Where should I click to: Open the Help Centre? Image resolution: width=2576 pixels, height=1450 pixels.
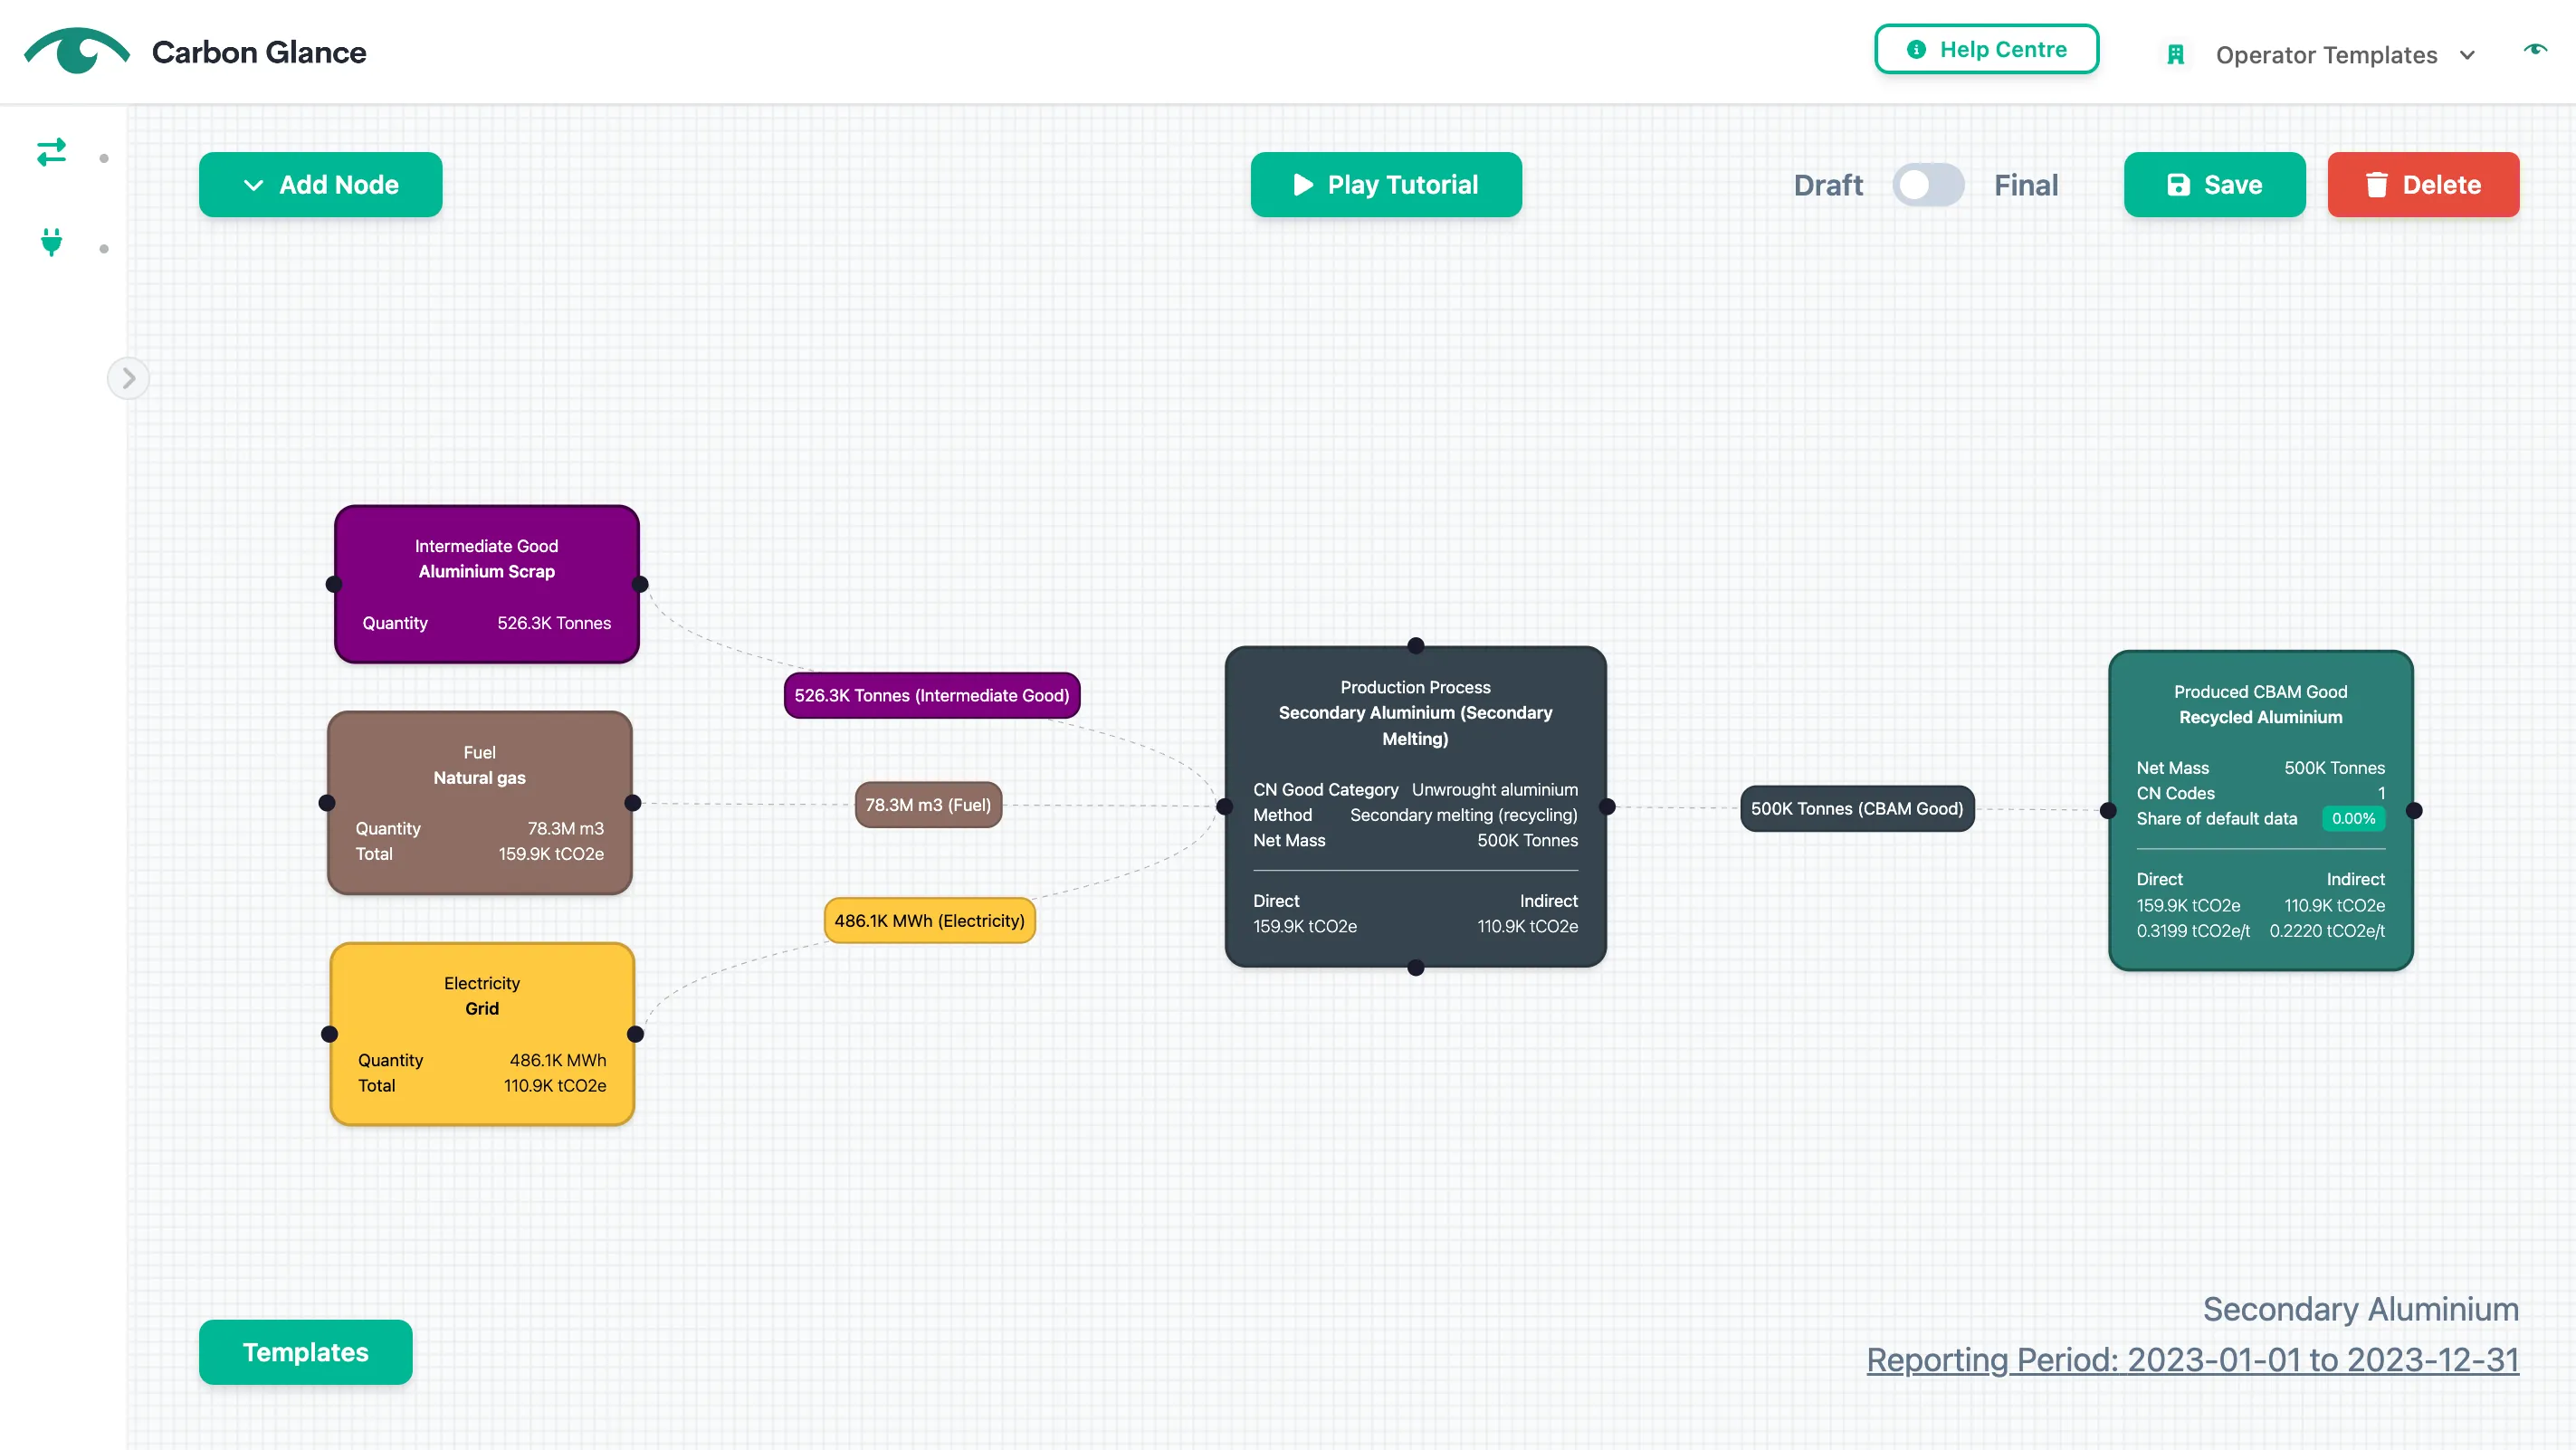pyautogui.click(x=1986, y=49)
